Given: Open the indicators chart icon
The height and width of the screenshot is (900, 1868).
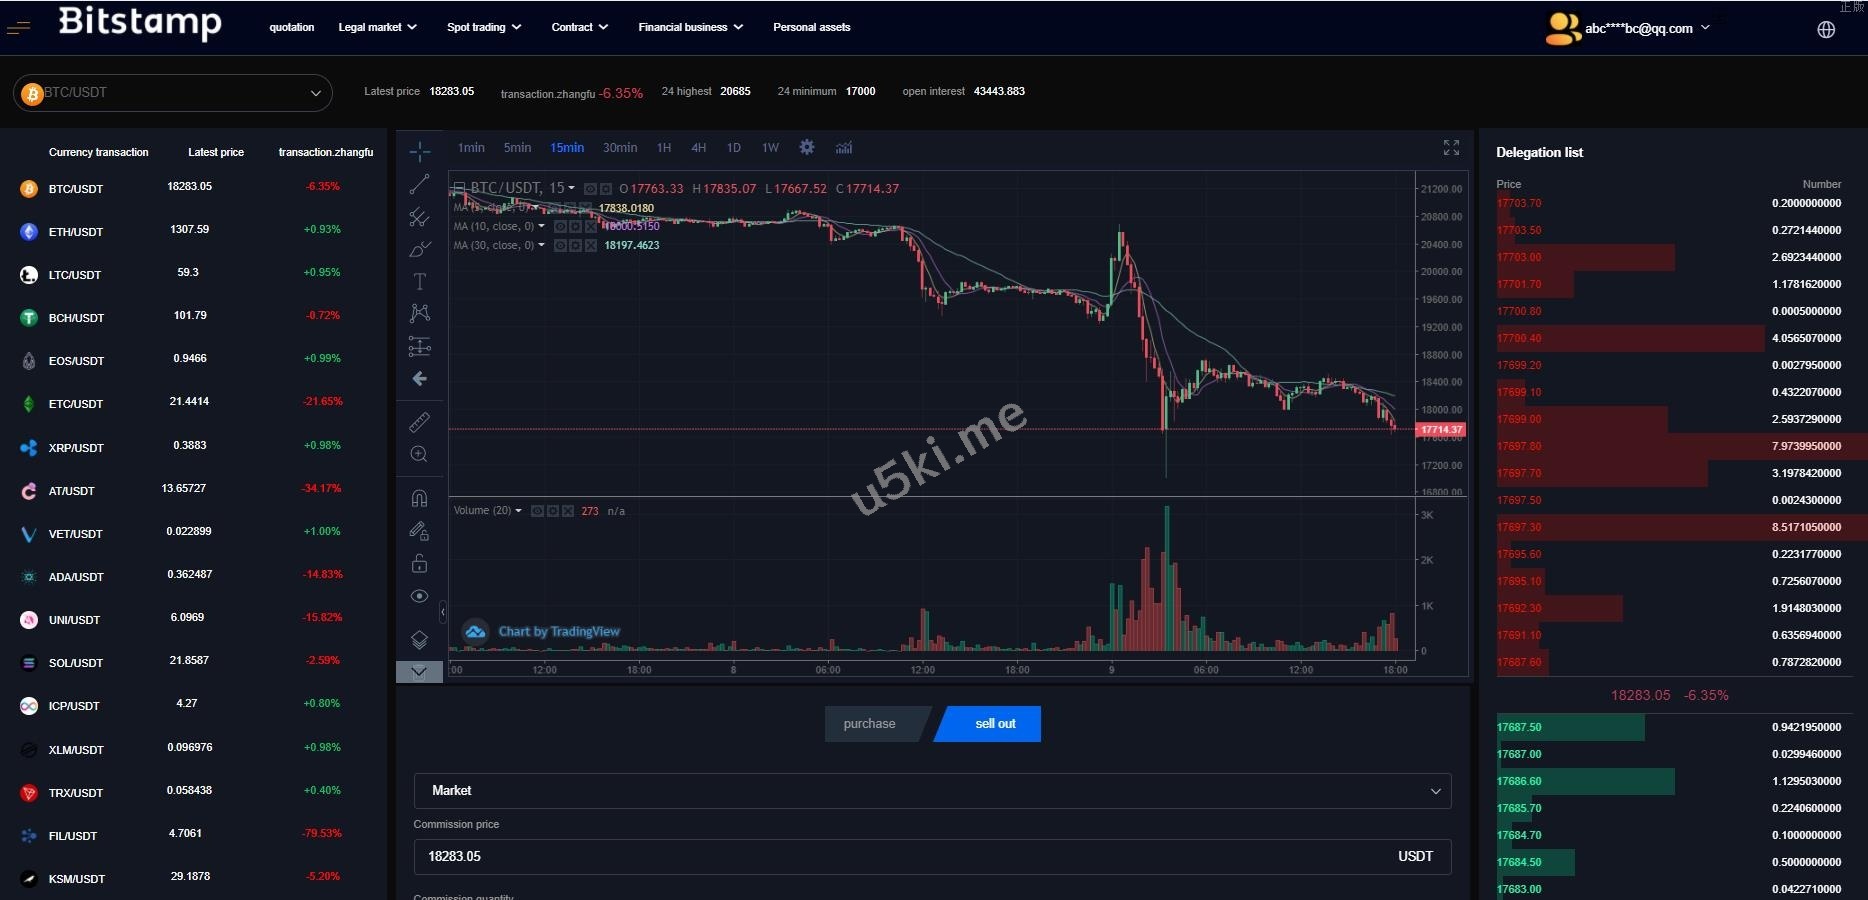Looking at the screenshot, I should click(844, 148).
